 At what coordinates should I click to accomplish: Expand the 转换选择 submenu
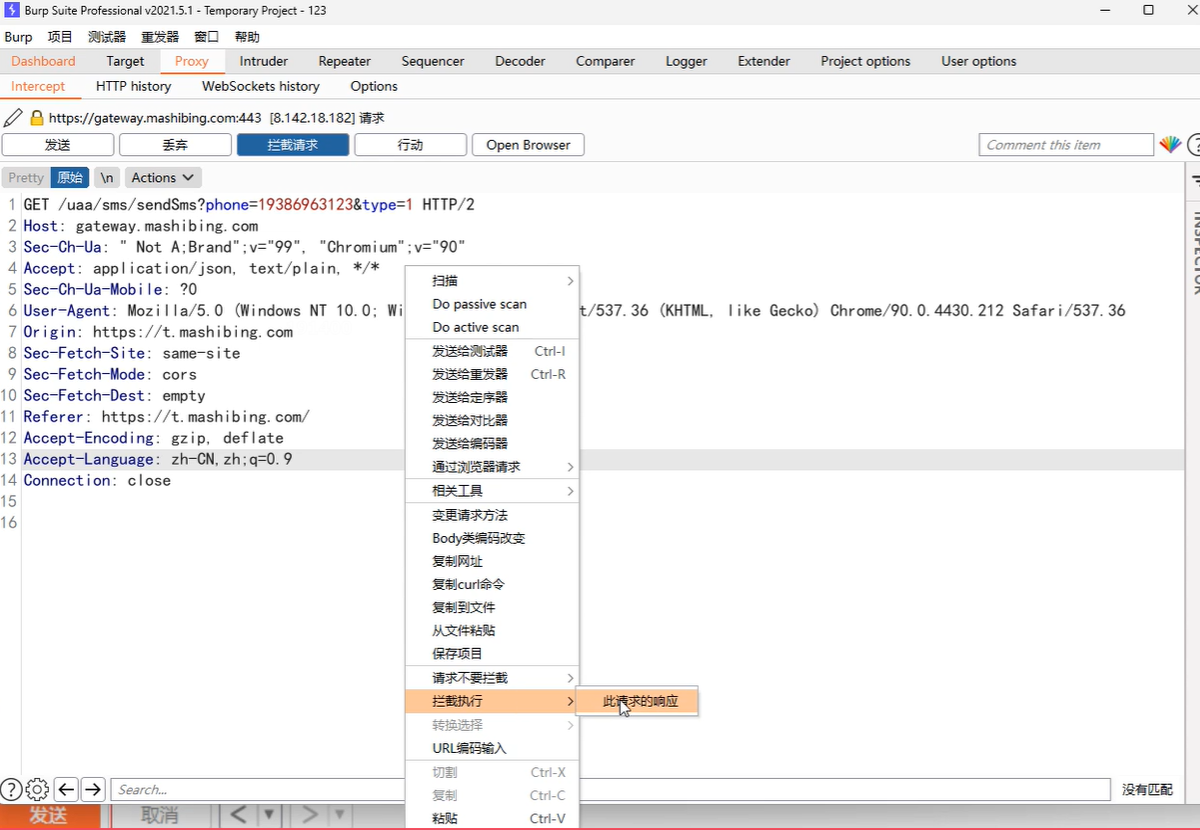[x=492, y=725]
